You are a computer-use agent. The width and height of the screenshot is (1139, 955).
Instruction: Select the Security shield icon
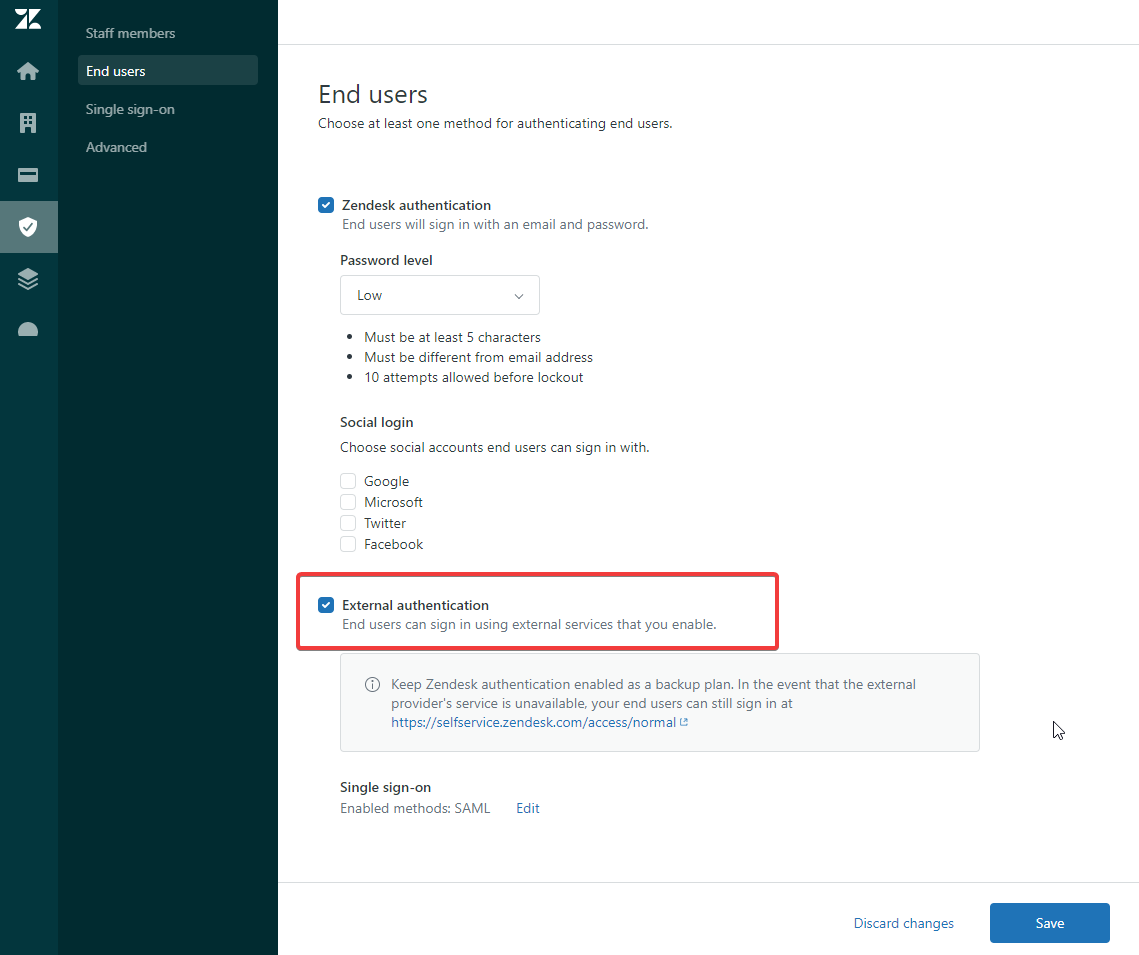[28, 227]
